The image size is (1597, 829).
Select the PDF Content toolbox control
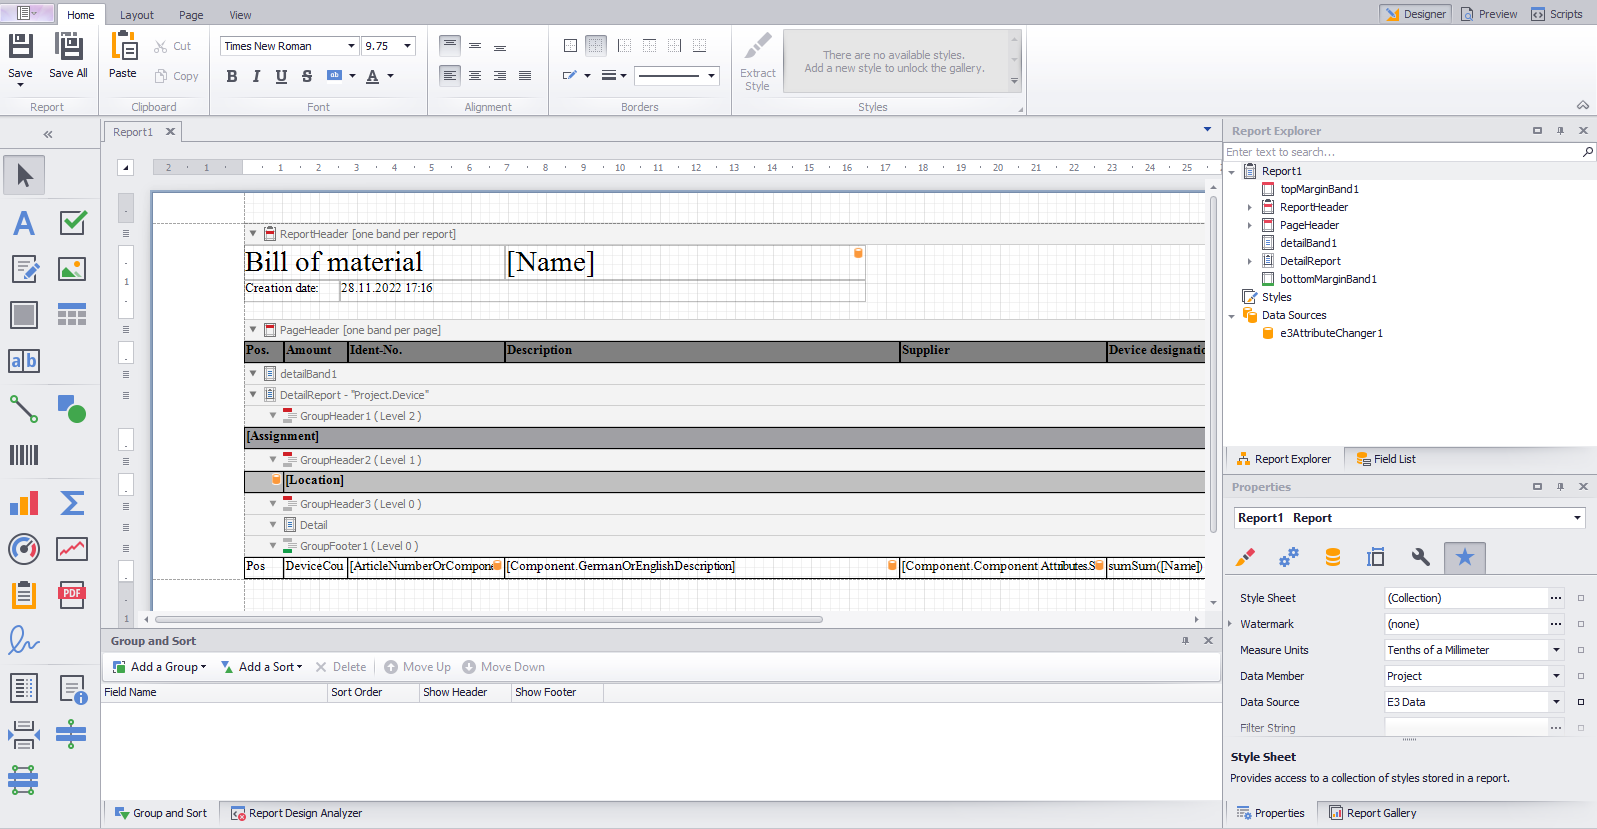click(72, 595)
